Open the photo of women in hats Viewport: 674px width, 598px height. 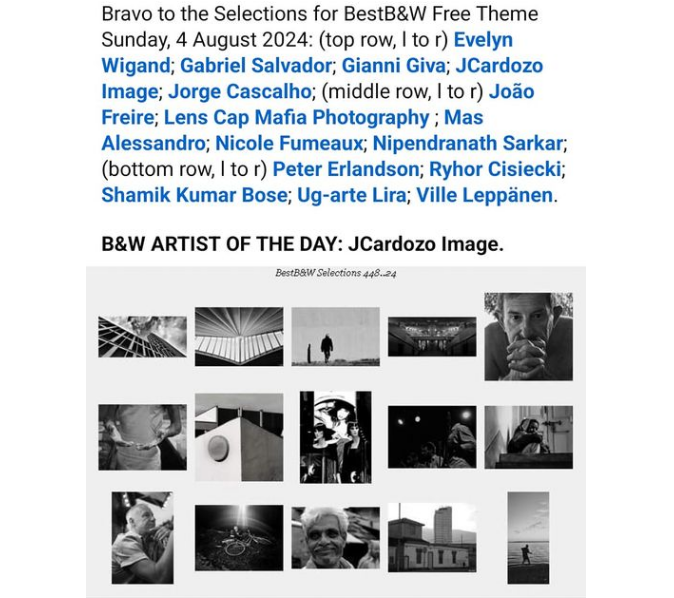[335, 437]
